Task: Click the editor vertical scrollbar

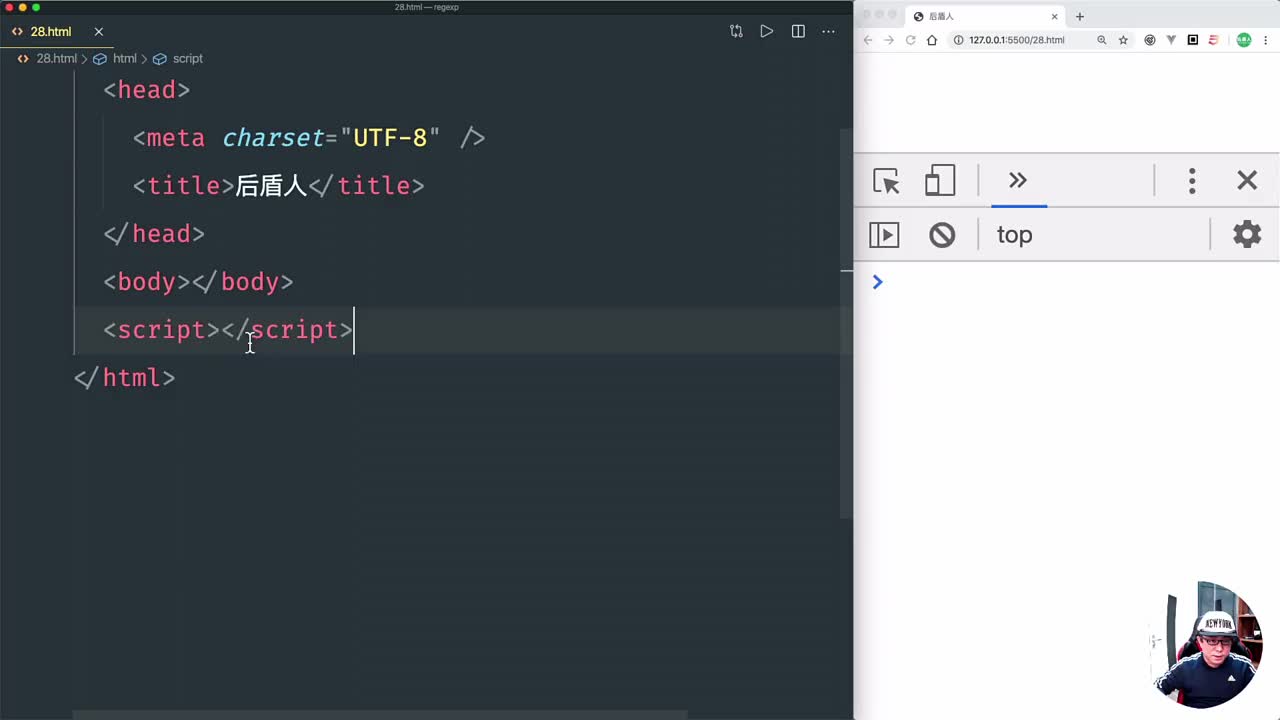Action: pyautogui.click(x=846, y=322)
